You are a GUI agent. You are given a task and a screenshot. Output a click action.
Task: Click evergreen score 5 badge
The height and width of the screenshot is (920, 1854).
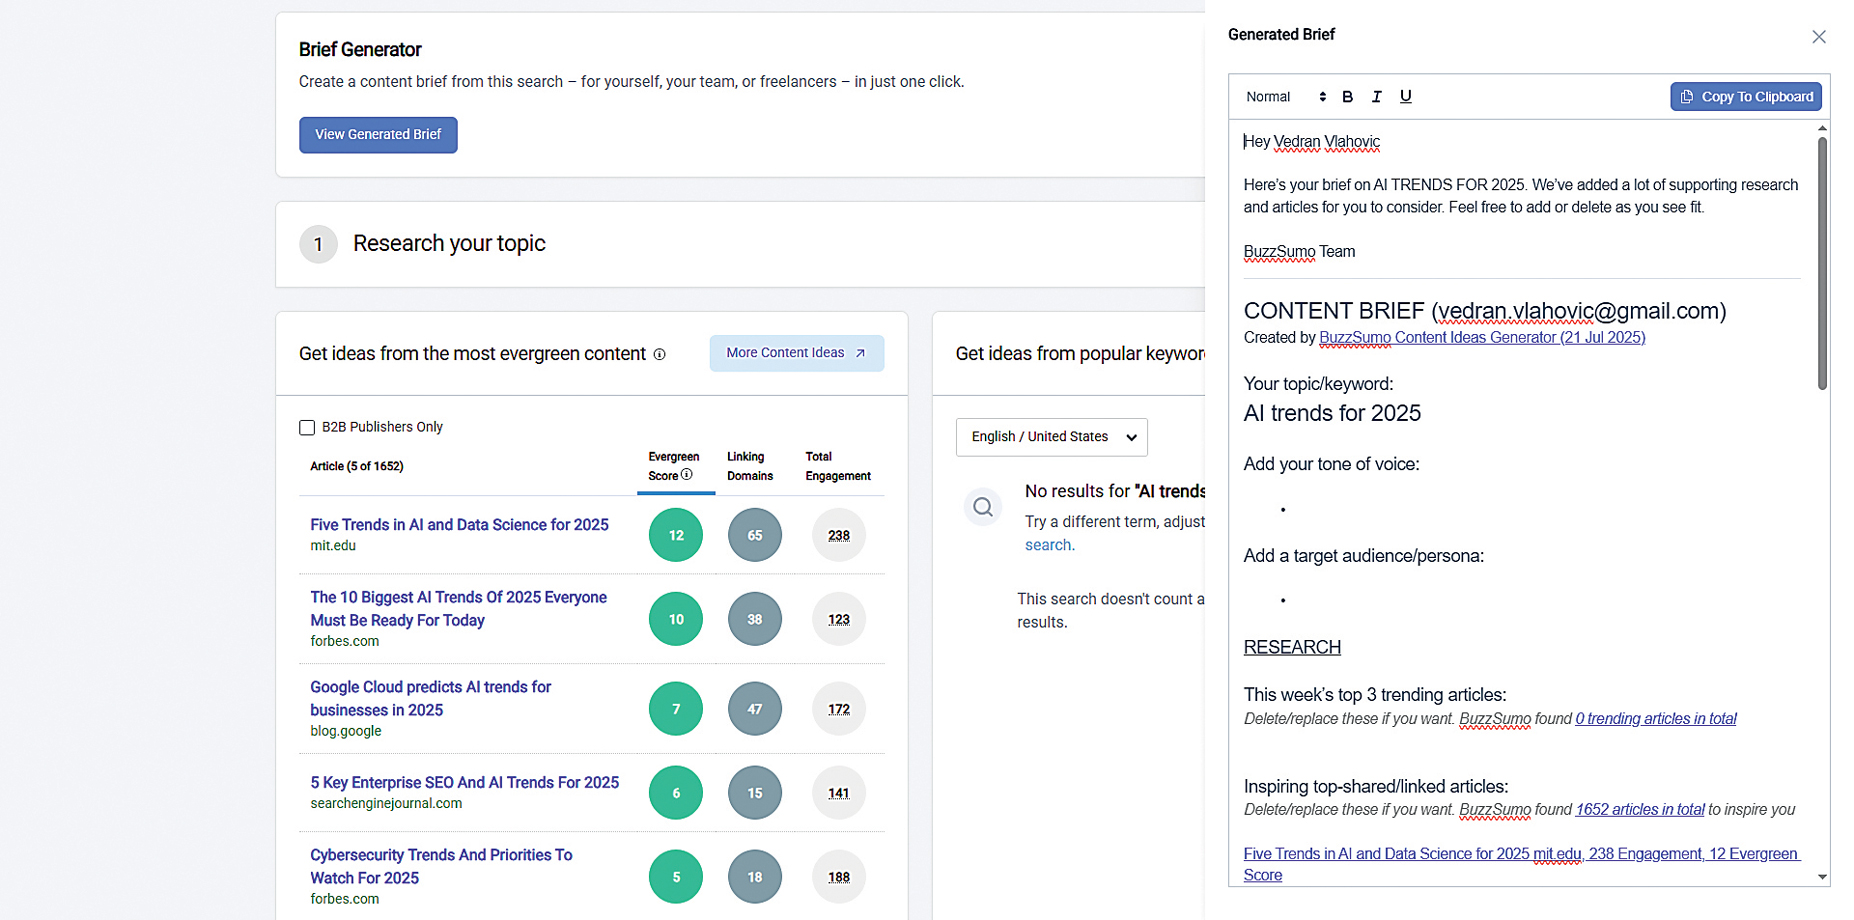(676, 877)
